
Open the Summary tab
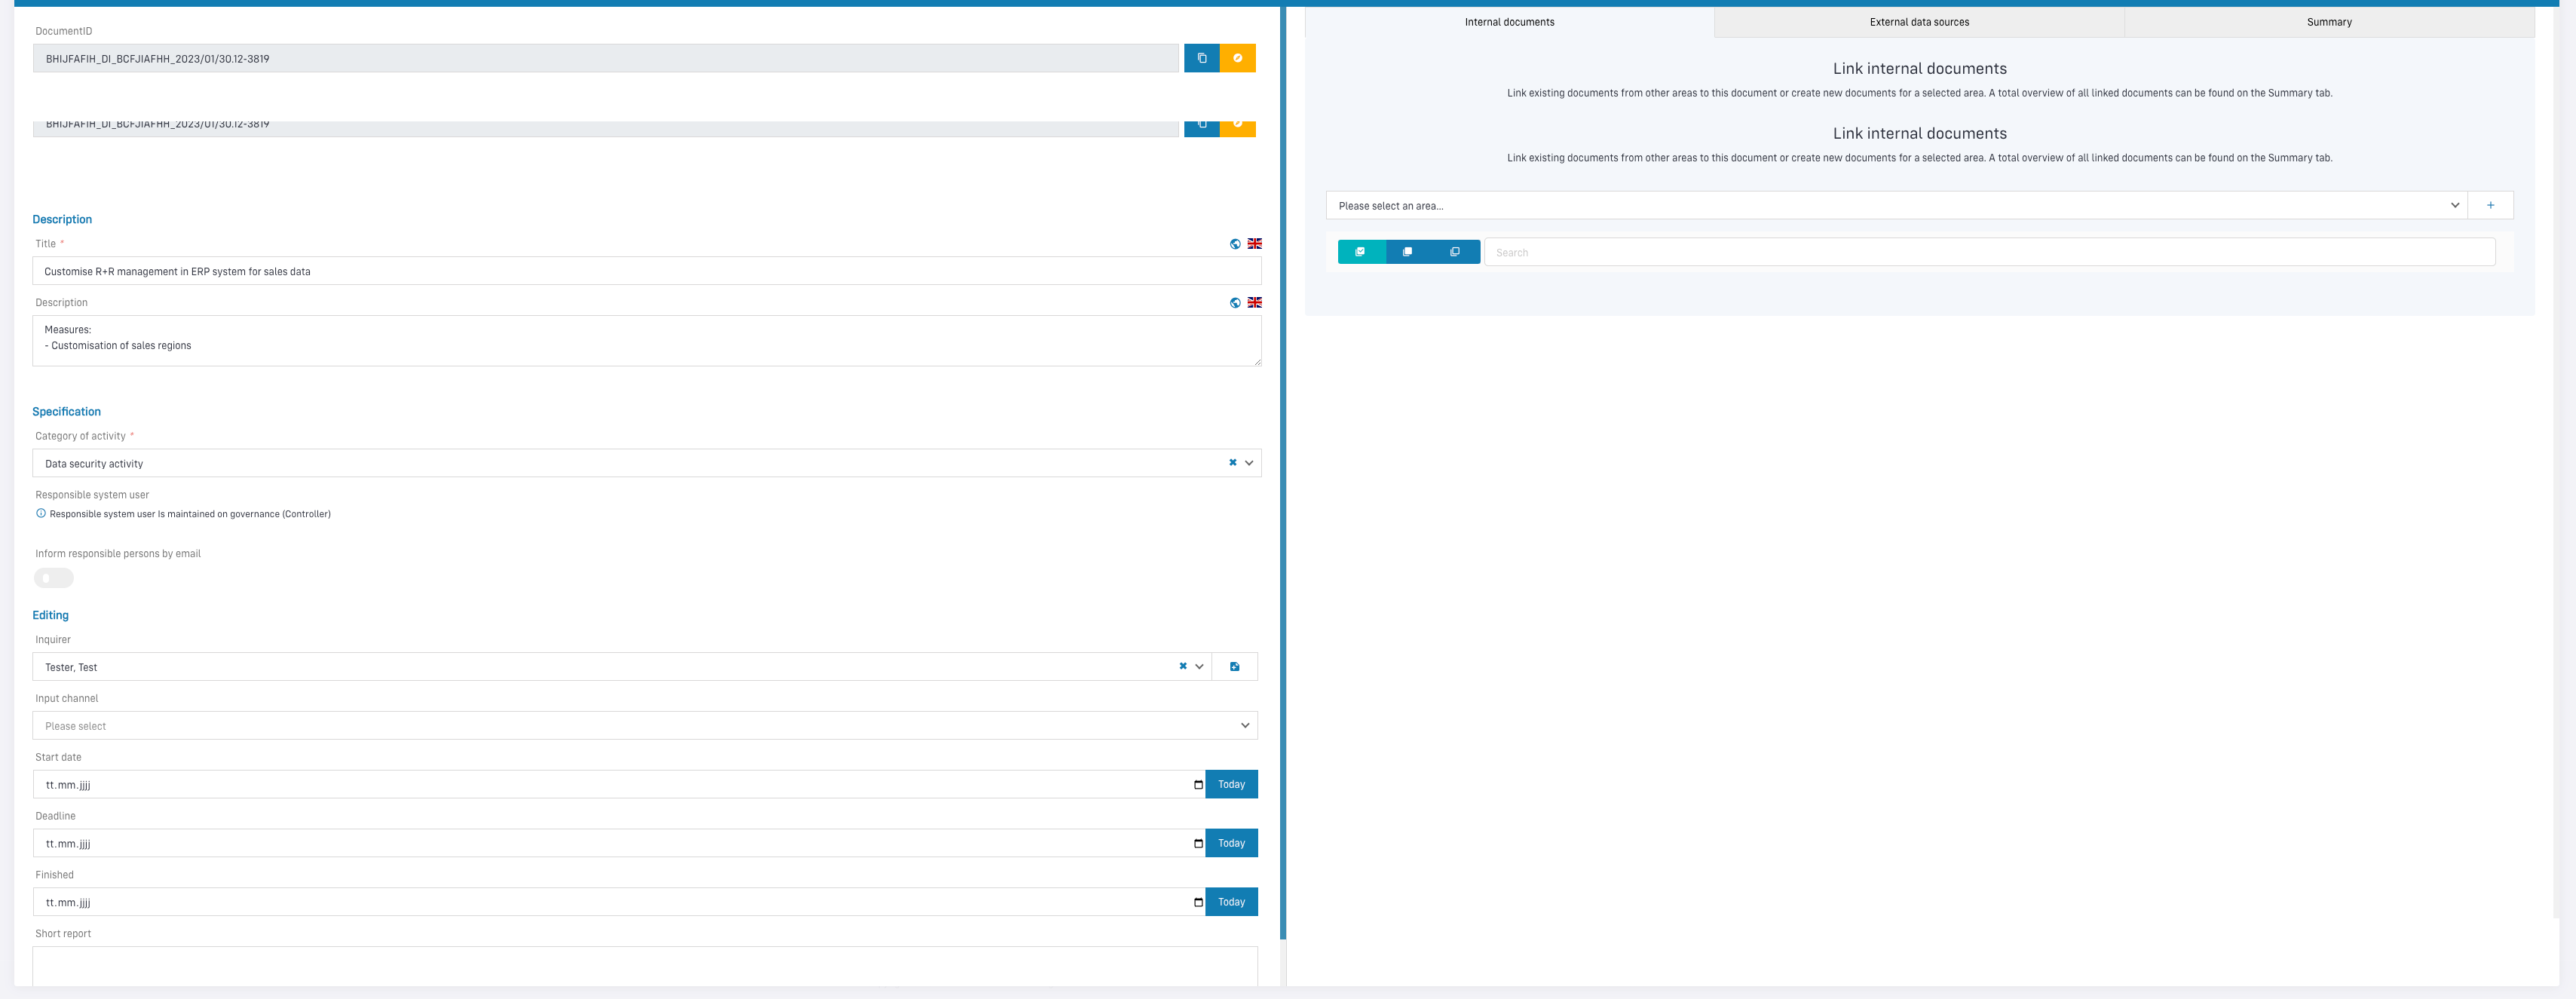click(2328, 22)
